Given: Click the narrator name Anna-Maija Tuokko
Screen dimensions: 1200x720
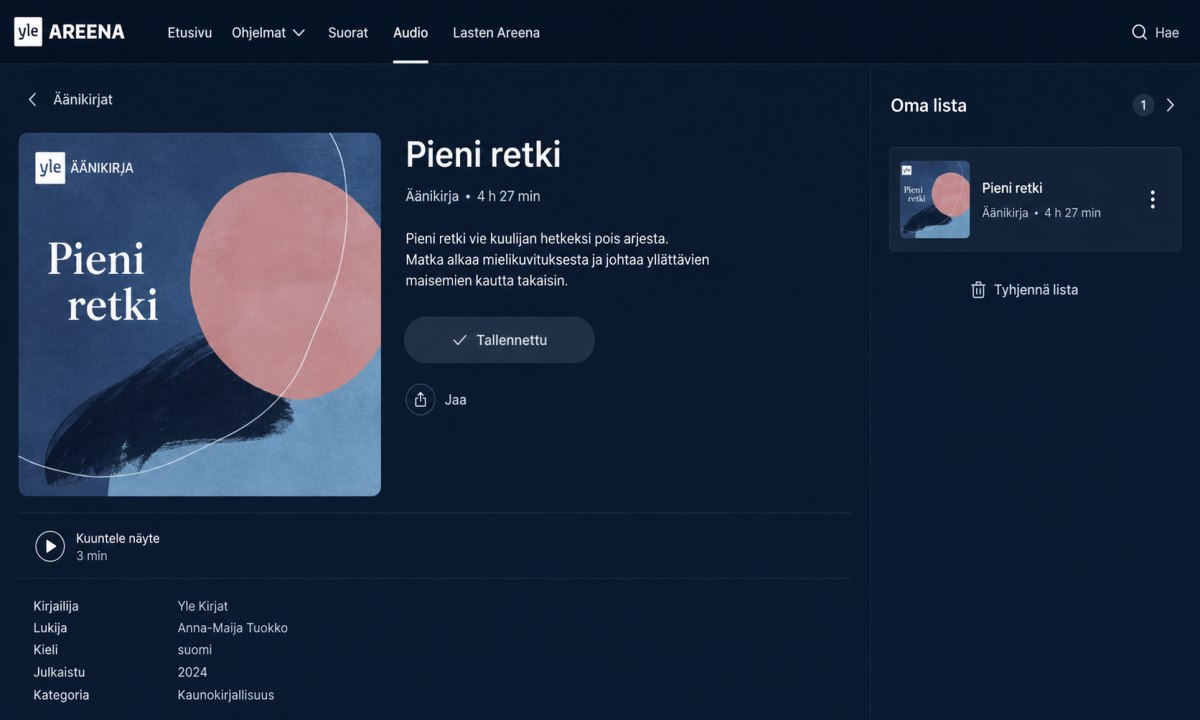Looking at the screenshot, I should [x=233, y=628].
